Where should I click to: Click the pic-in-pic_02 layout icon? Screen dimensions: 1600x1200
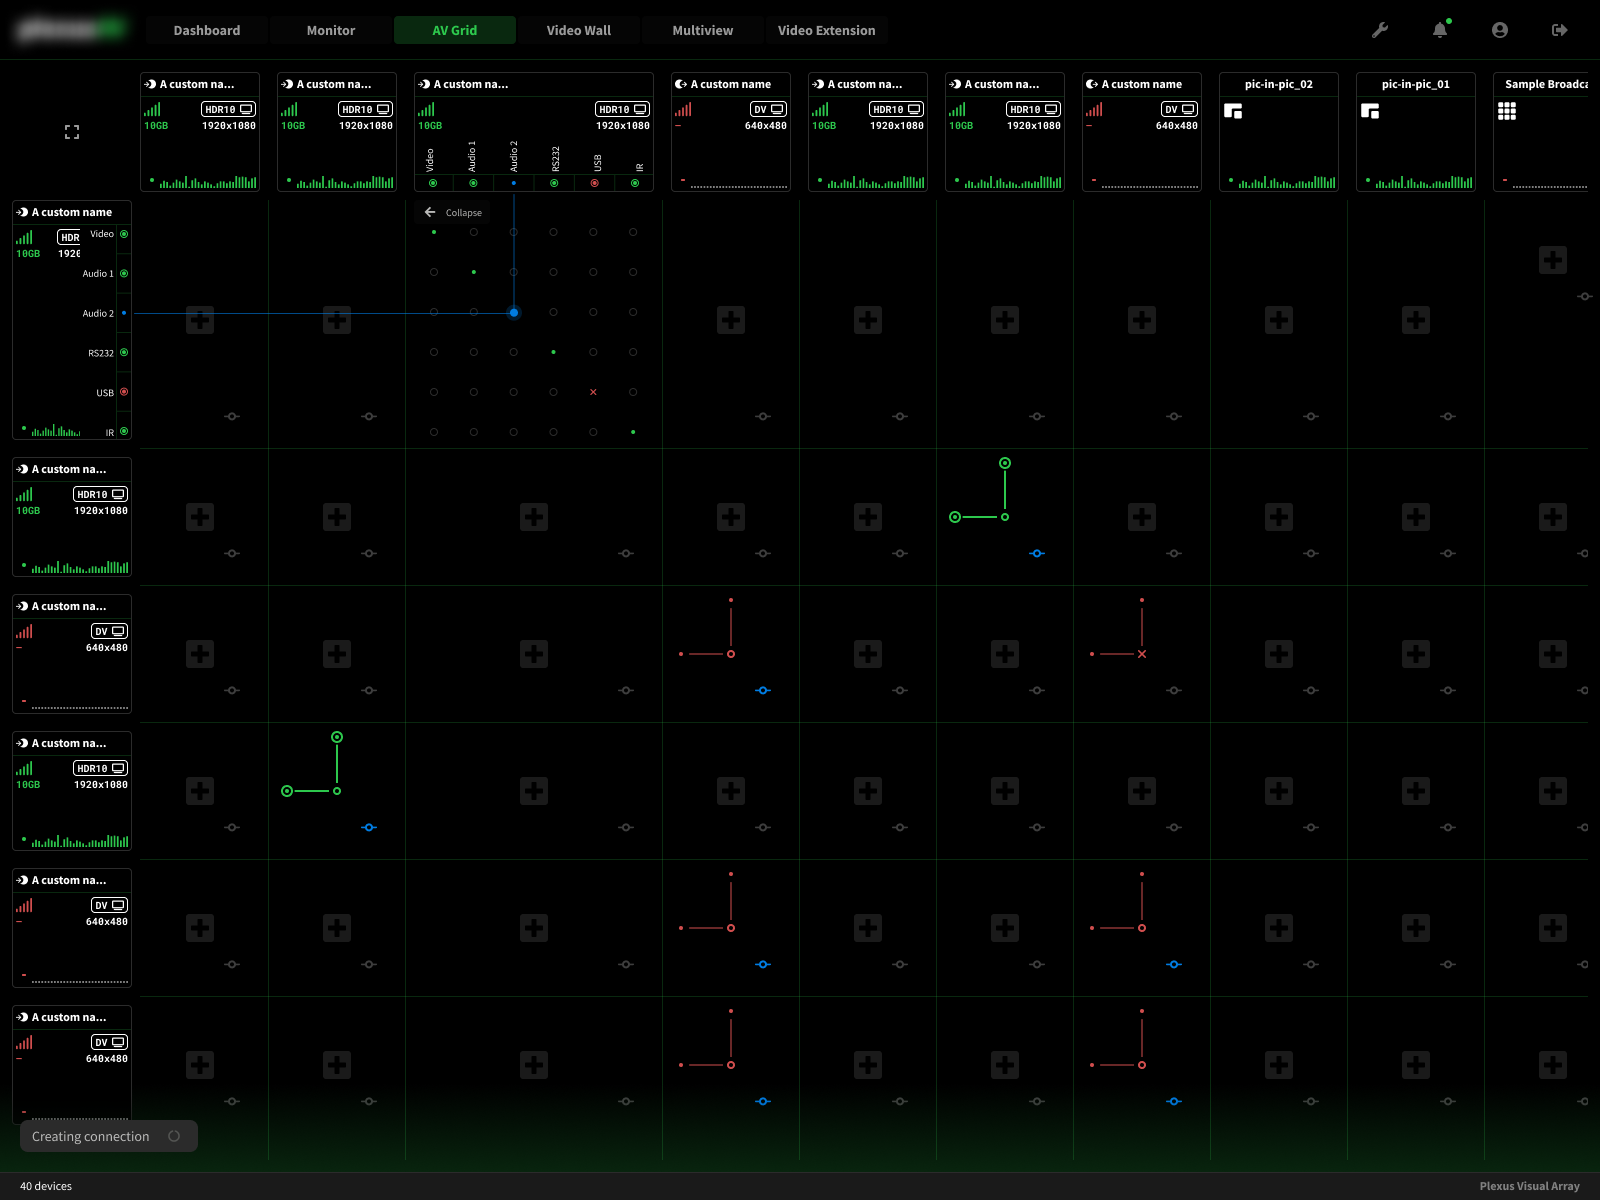(1233, 111)
